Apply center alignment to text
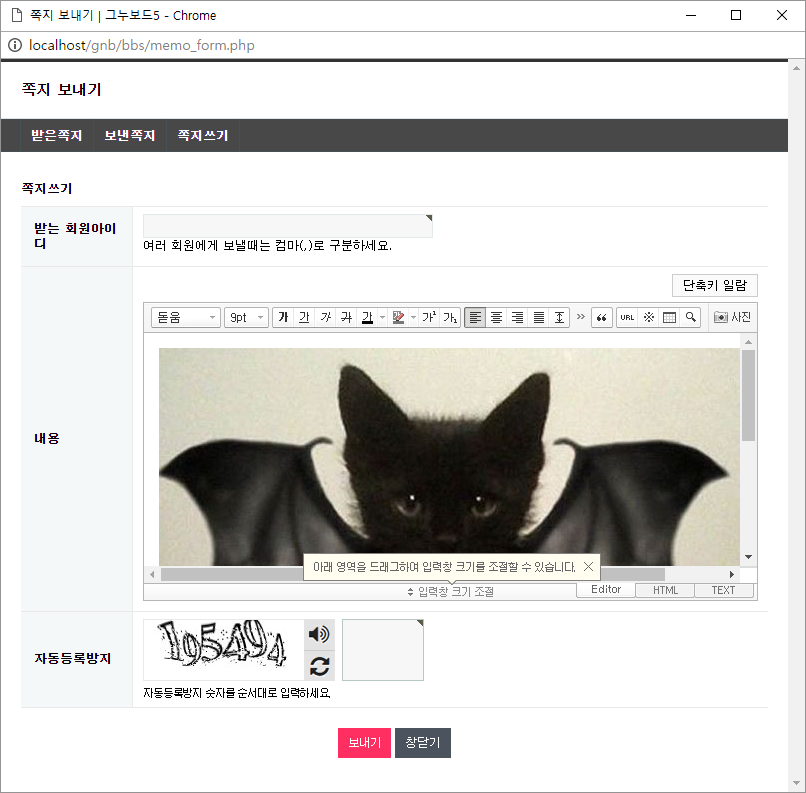Viewport: 806px width, 793px height. (x=496, y=318)
